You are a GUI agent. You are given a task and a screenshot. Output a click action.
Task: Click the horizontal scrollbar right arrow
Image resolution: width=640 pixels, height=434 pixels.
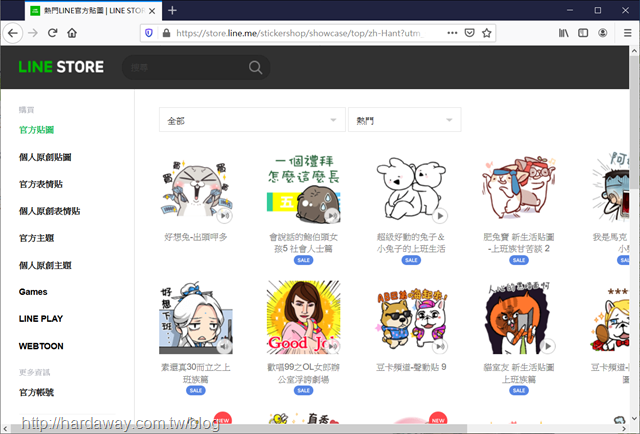(624, 429)
